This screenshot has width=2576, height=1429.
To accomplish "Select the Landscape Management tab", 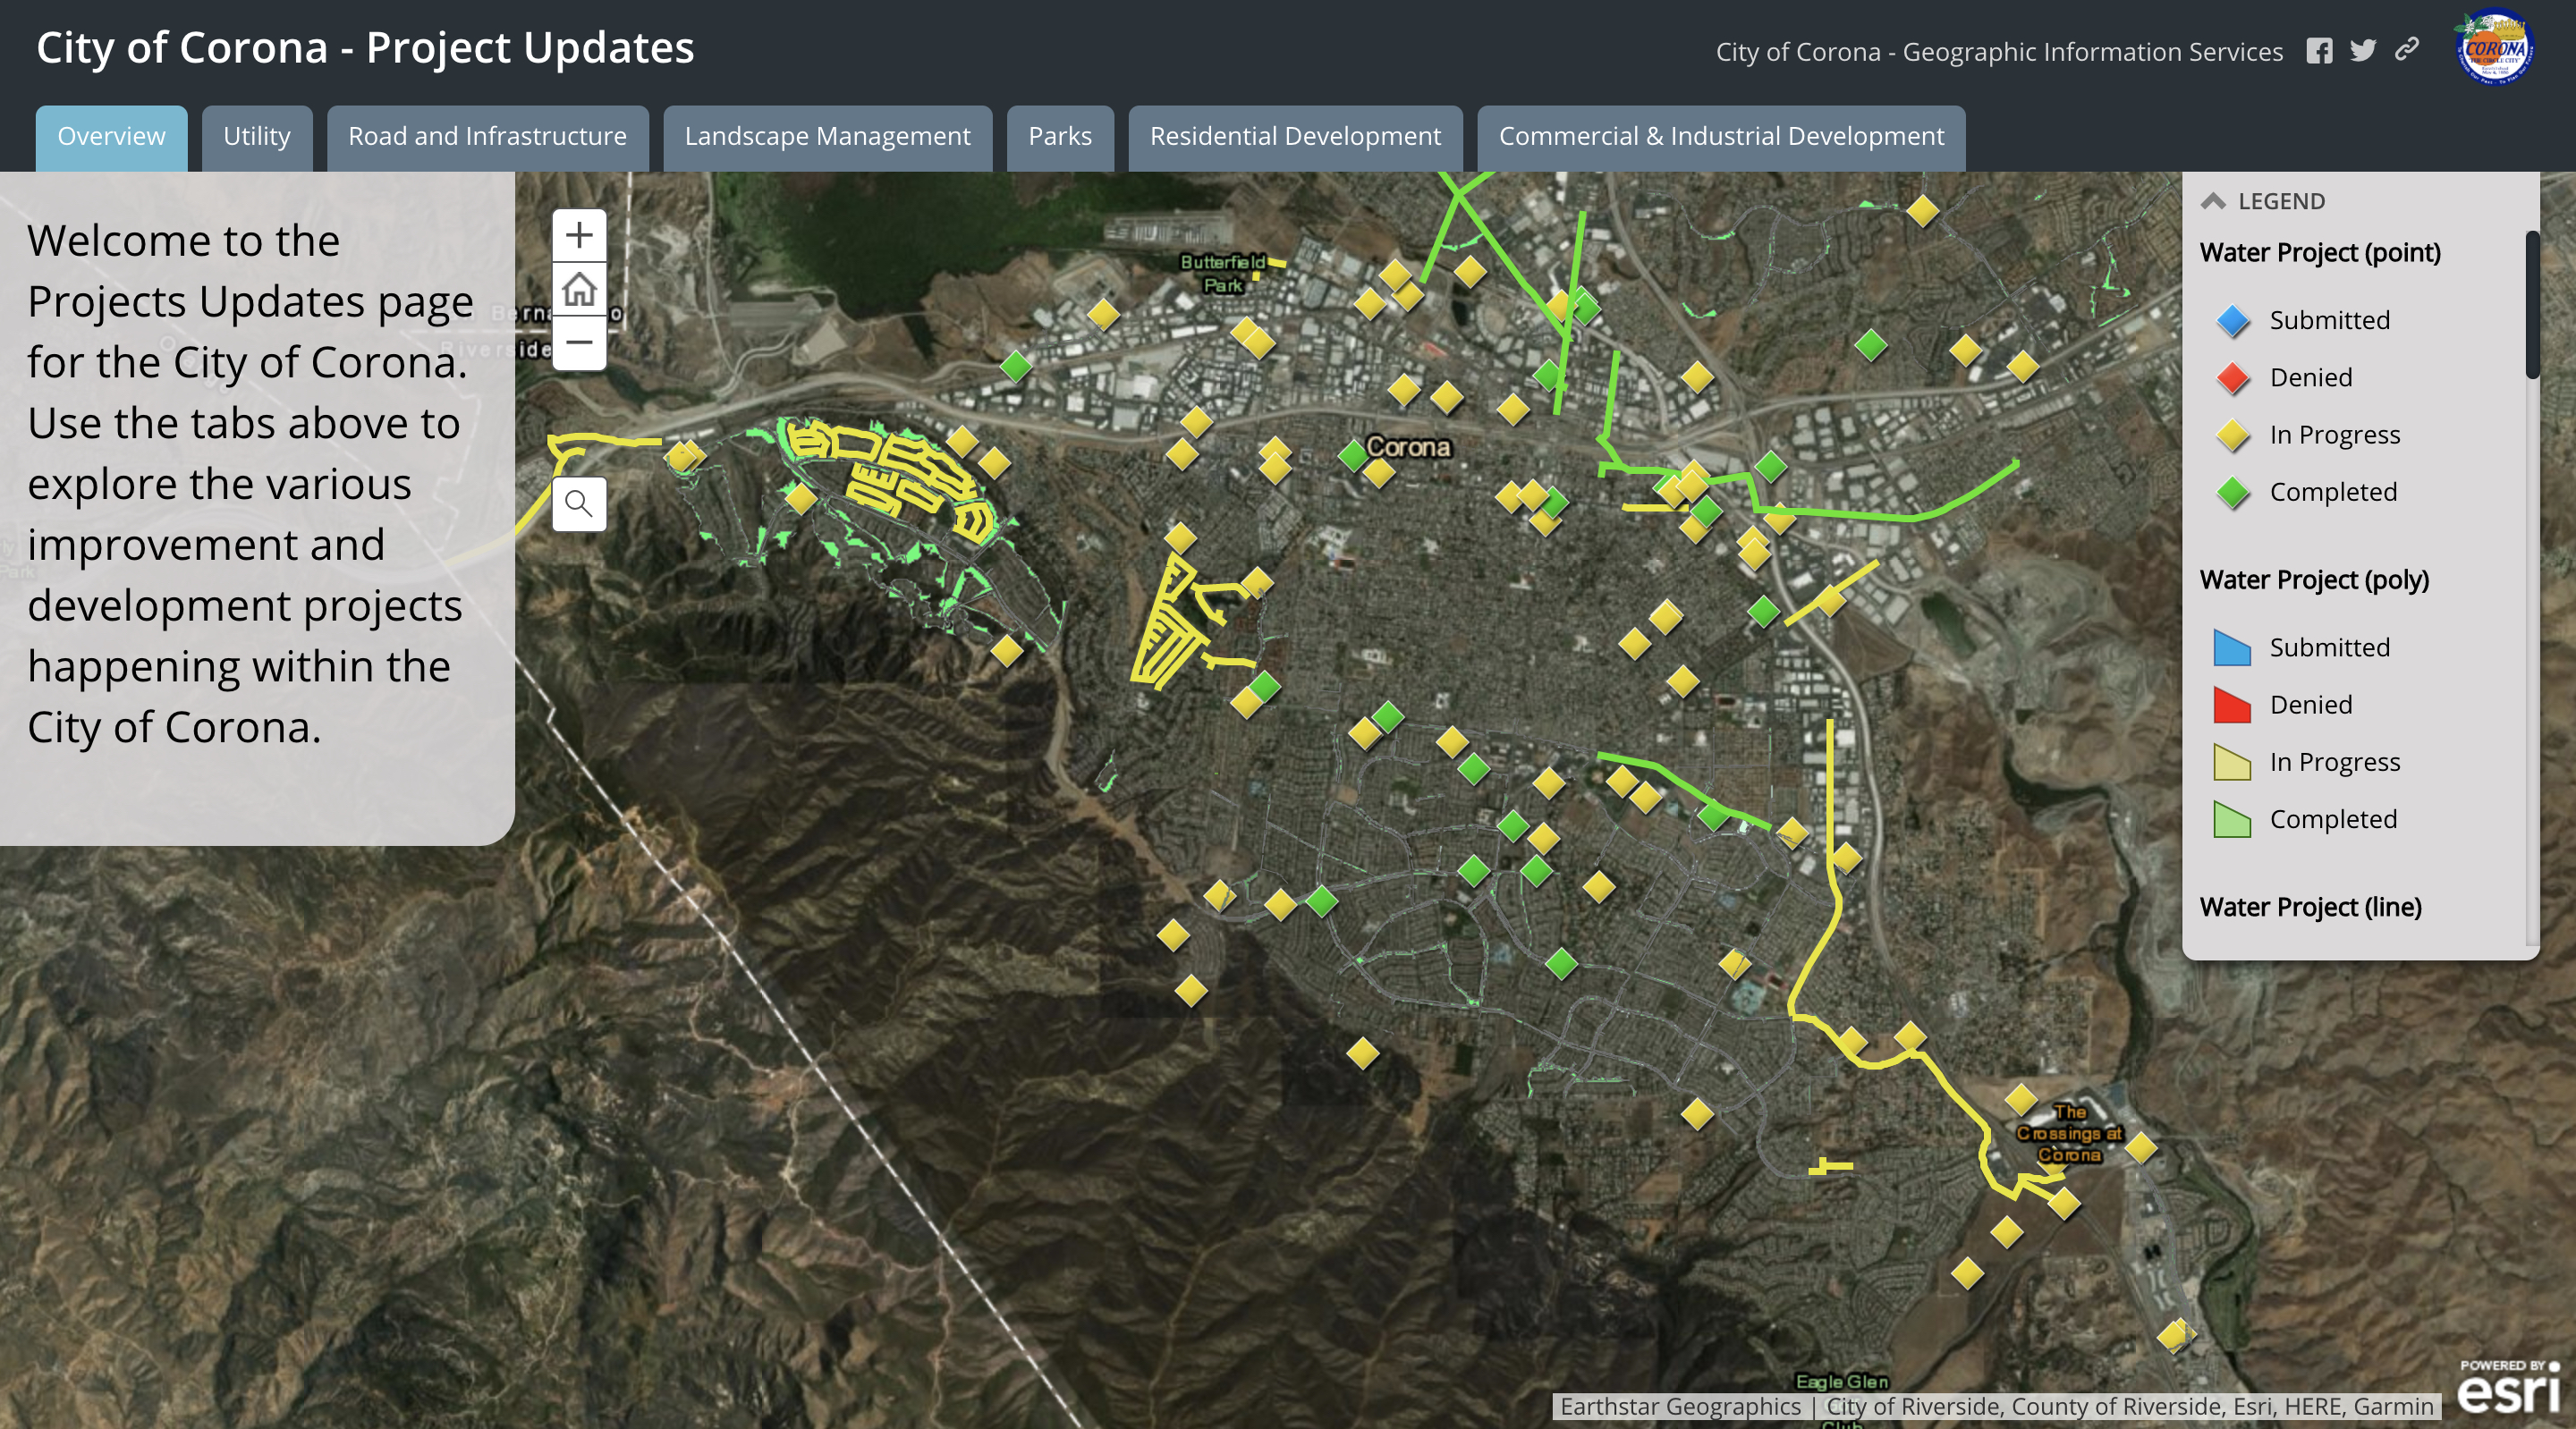I will 827,136.
